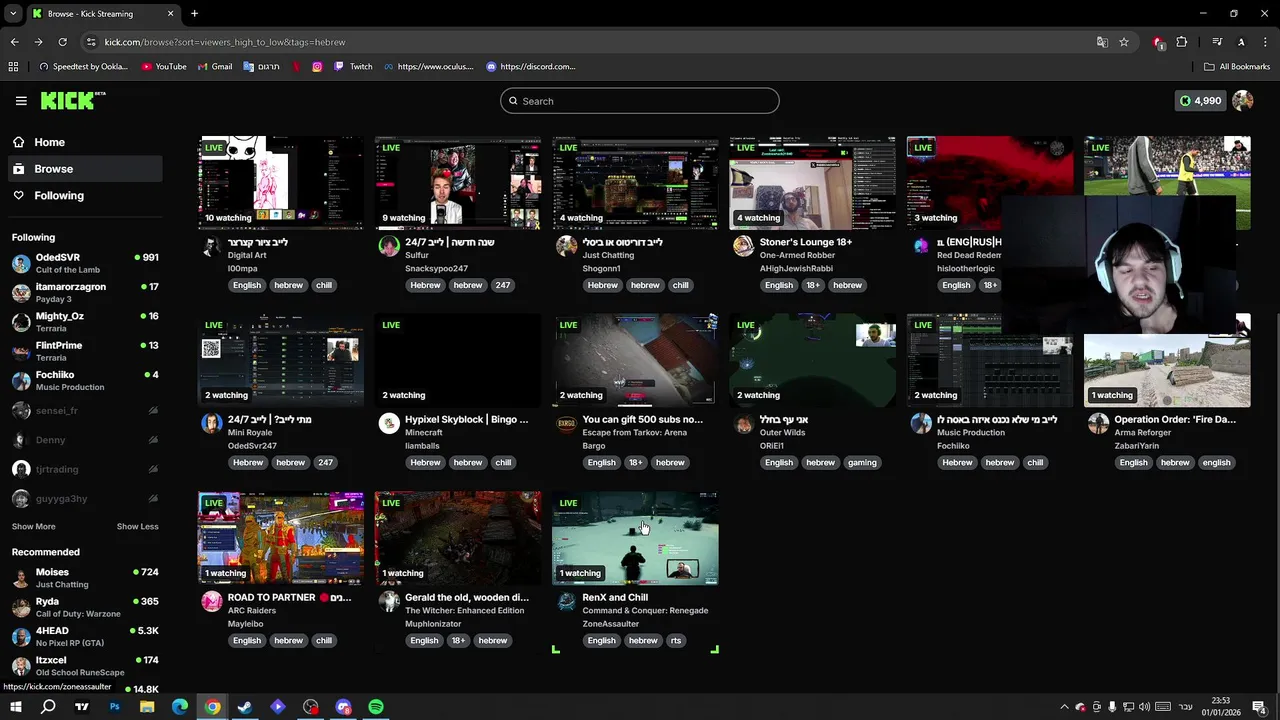Open Photoshop from the taskbar
The image size is (1280, 720).
114,707
